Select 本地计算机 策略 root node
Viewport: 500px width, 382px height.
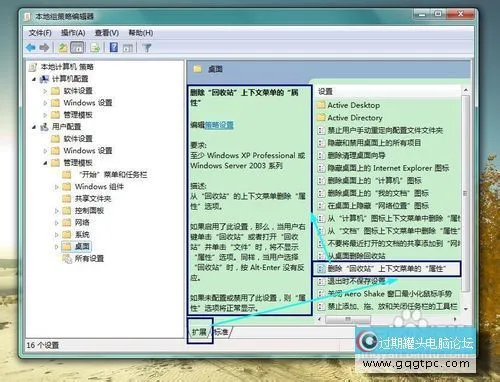pos(67,67)
